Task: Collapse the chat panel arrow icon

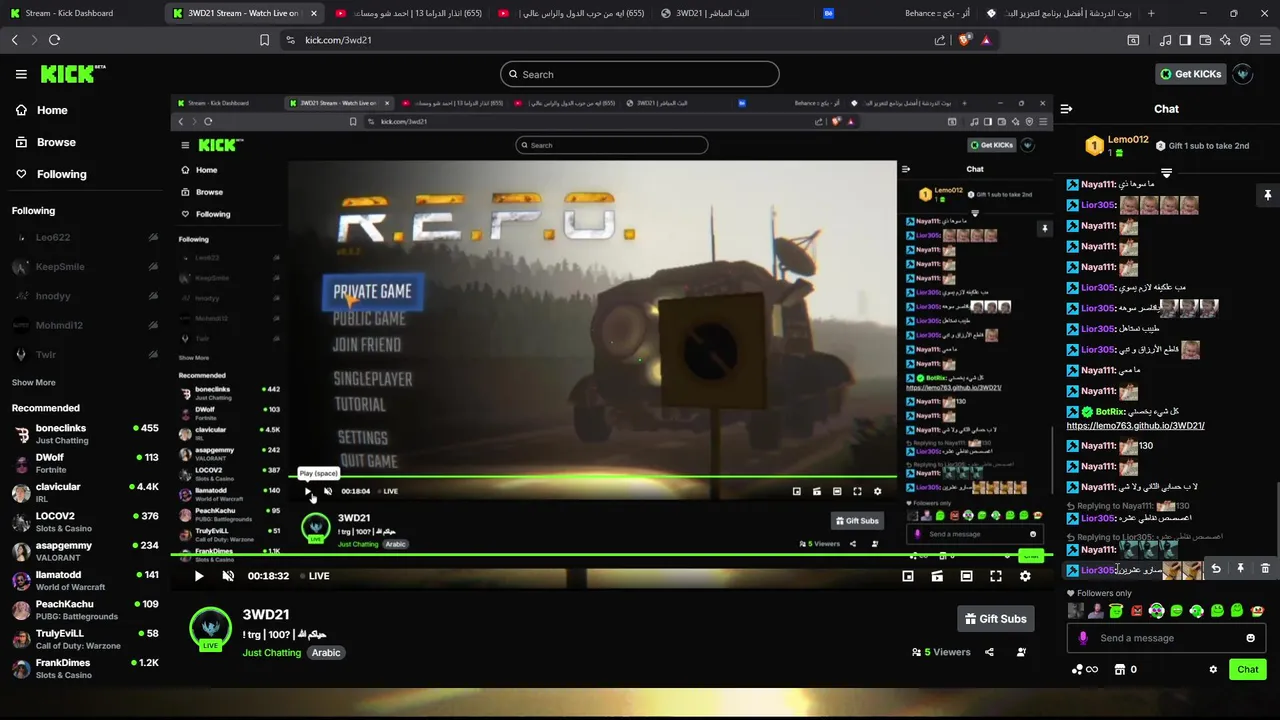Action: (1066, 109)
